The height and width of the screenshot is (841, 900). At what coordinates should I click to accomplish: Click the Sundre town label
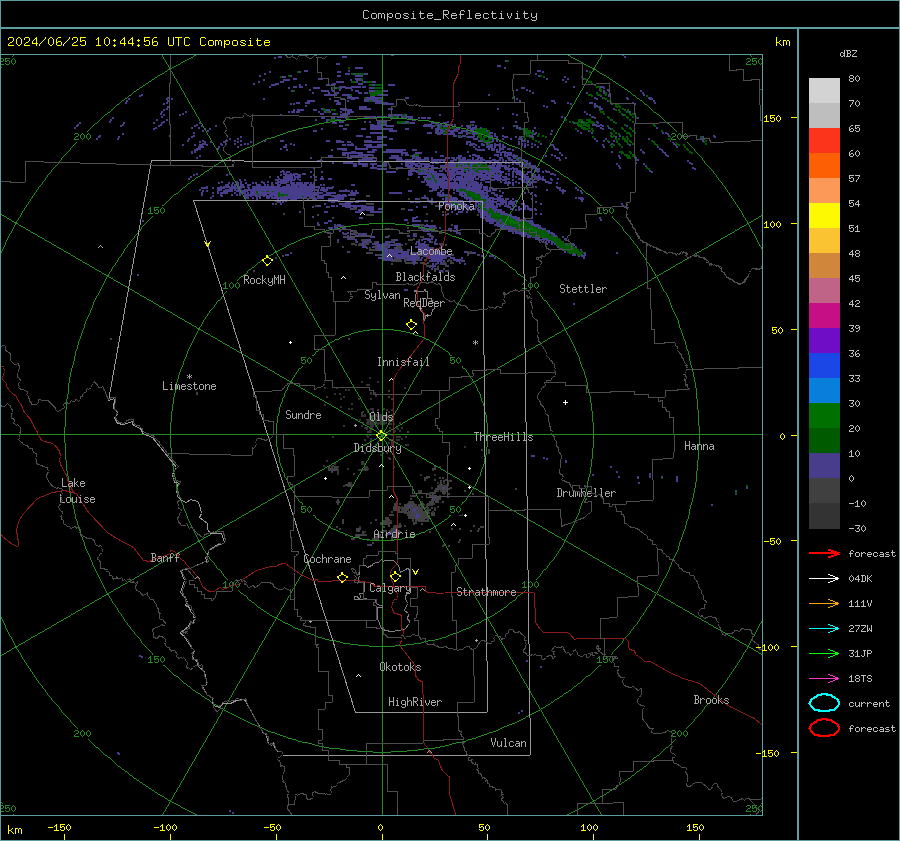(303, 414)
